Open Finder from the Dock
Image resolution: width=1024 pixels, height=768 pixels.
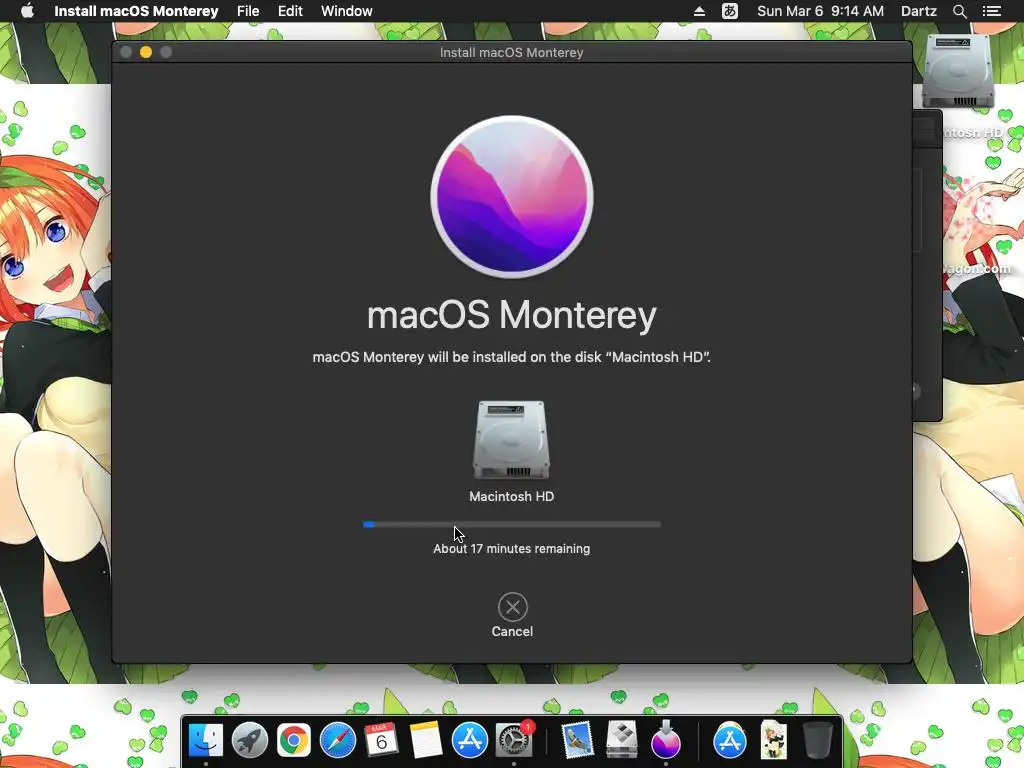pos(206,741)
